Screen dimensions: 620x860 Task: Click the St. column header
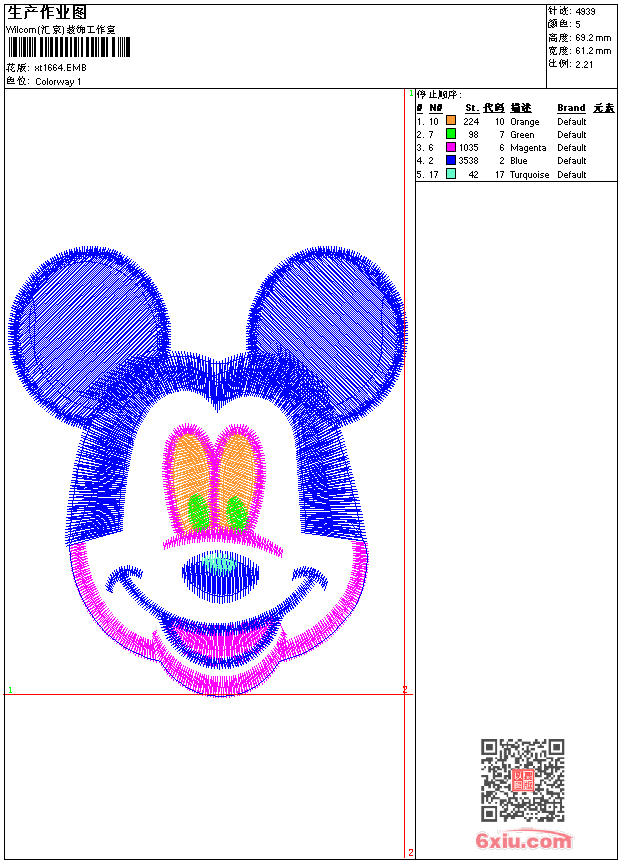472,108
